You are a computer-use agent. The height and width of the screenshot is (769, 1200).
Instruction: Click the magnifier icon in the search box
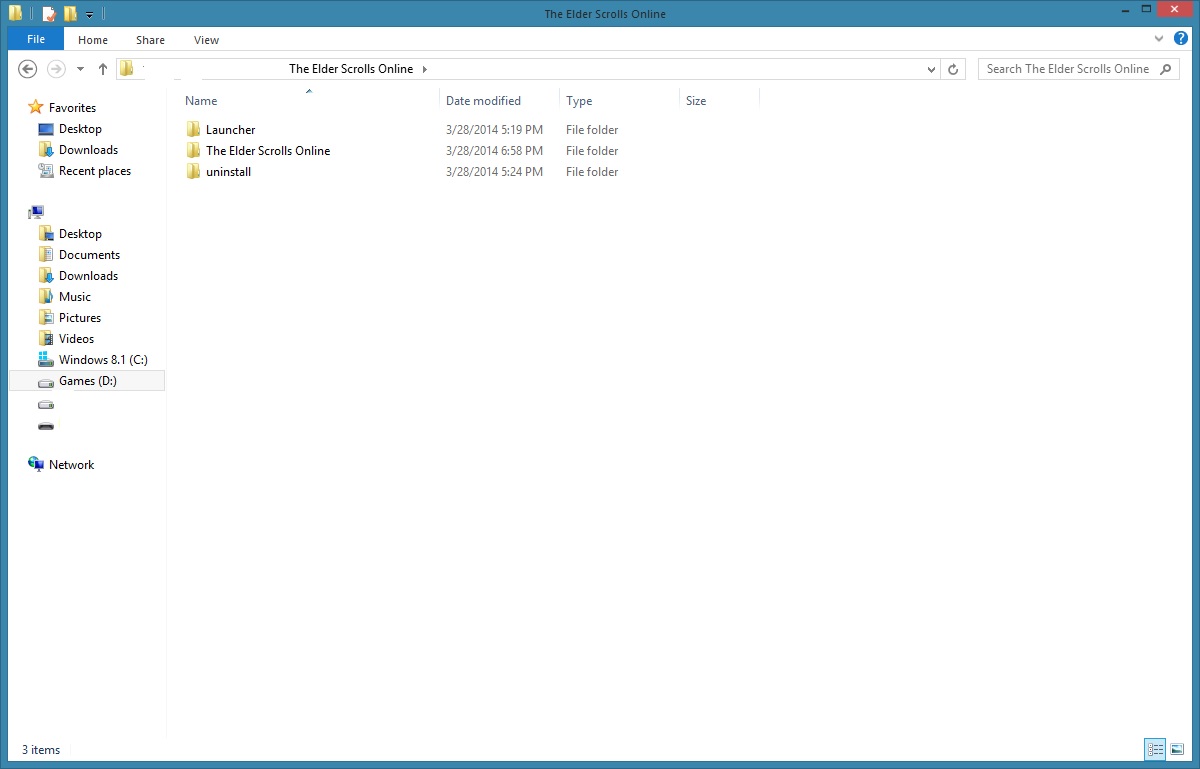coord(1164,69)
